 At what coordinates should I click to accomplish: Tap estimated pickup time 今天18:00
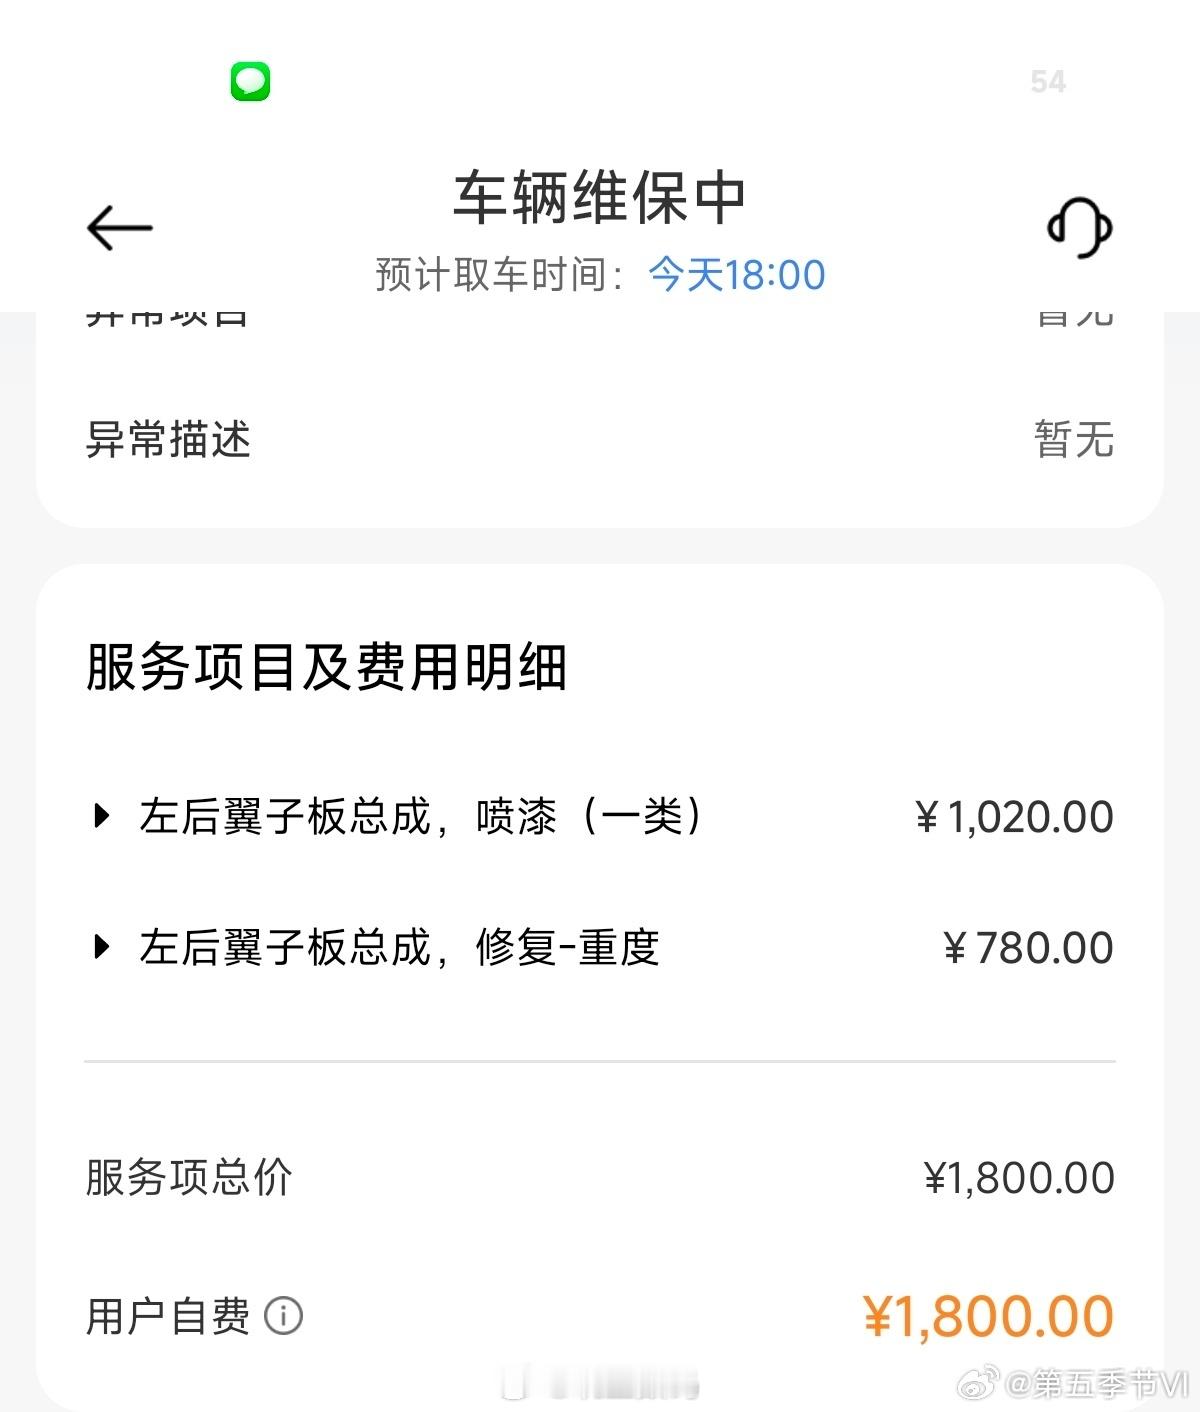click(x=737, y=274)
